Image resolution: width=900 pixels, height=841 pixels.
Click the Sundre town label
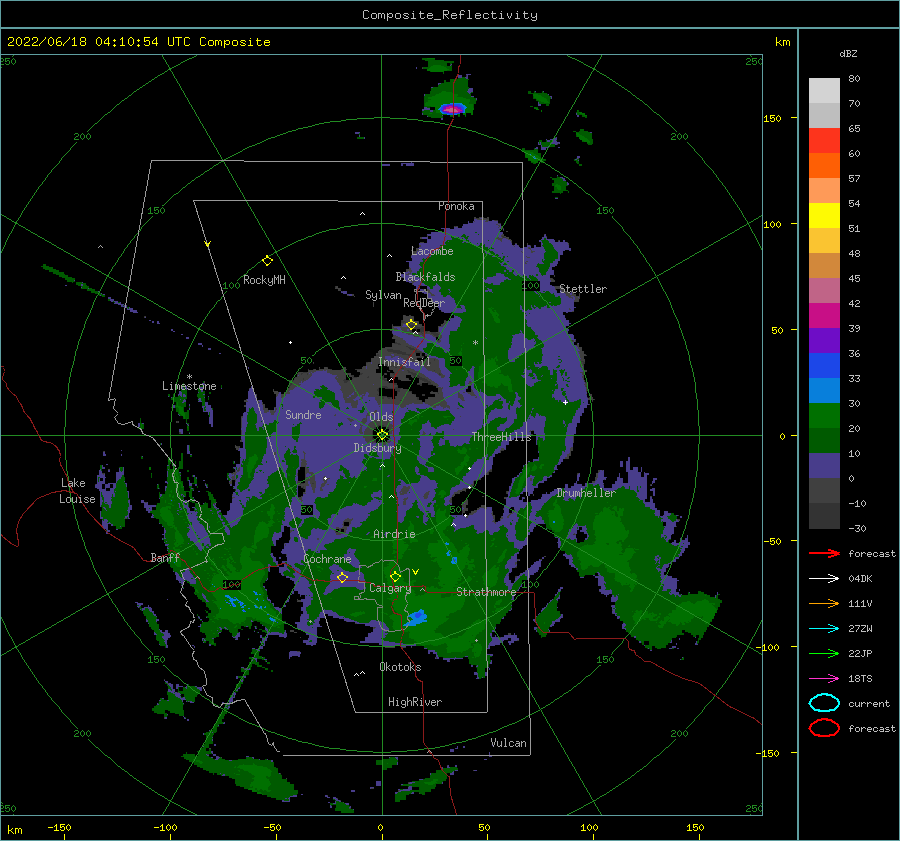(x=303, y=415)
